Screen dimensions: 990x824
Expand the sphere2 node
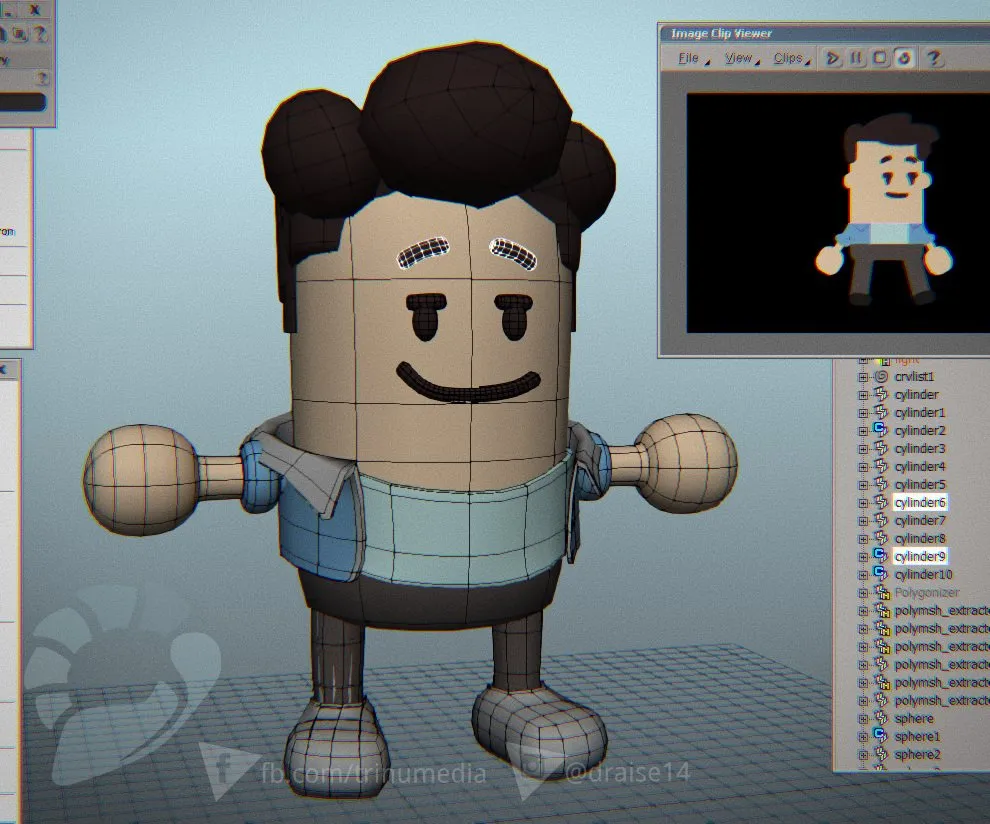pos(864,755)
